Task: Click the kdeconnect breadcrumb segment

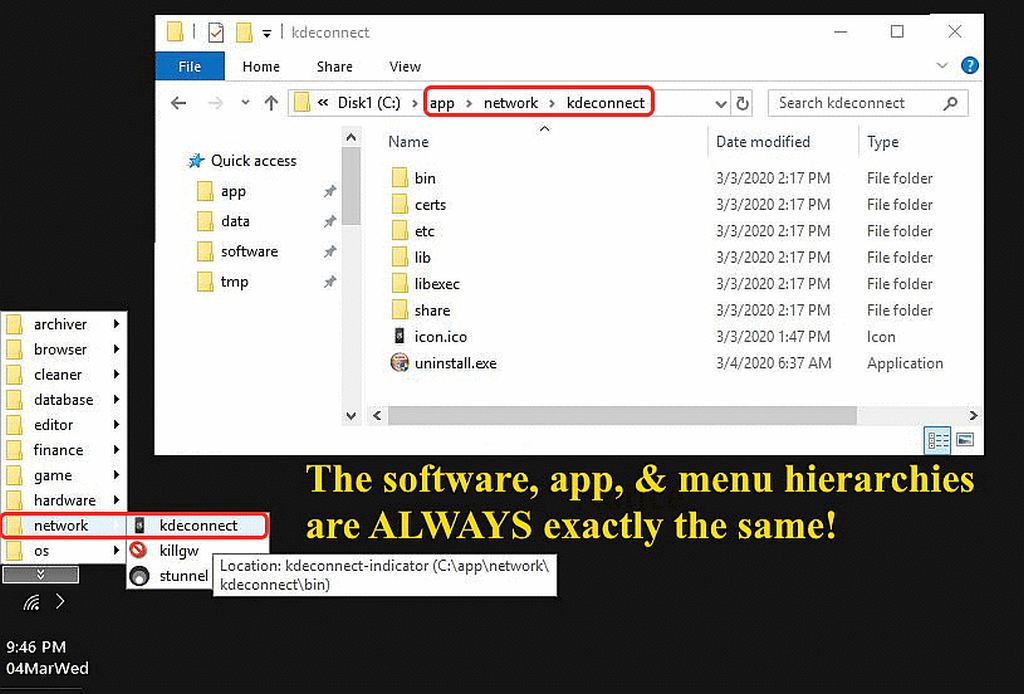Action: pos(605,103)
